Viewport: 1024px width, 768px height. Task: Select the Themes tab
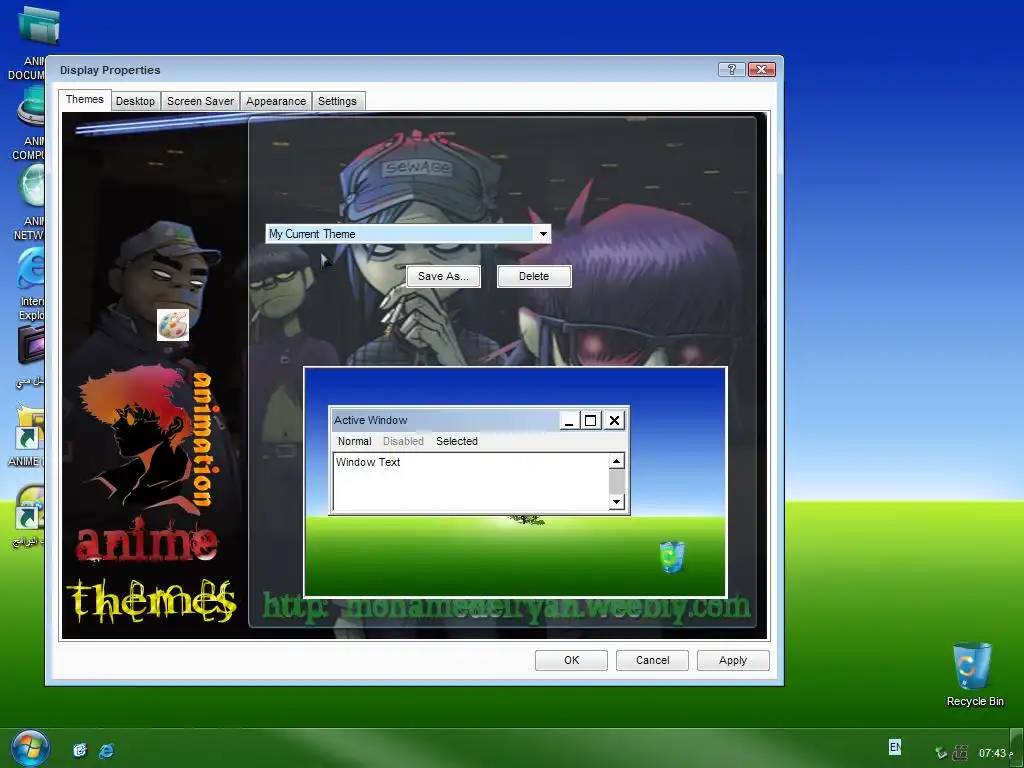pos(84,99)
